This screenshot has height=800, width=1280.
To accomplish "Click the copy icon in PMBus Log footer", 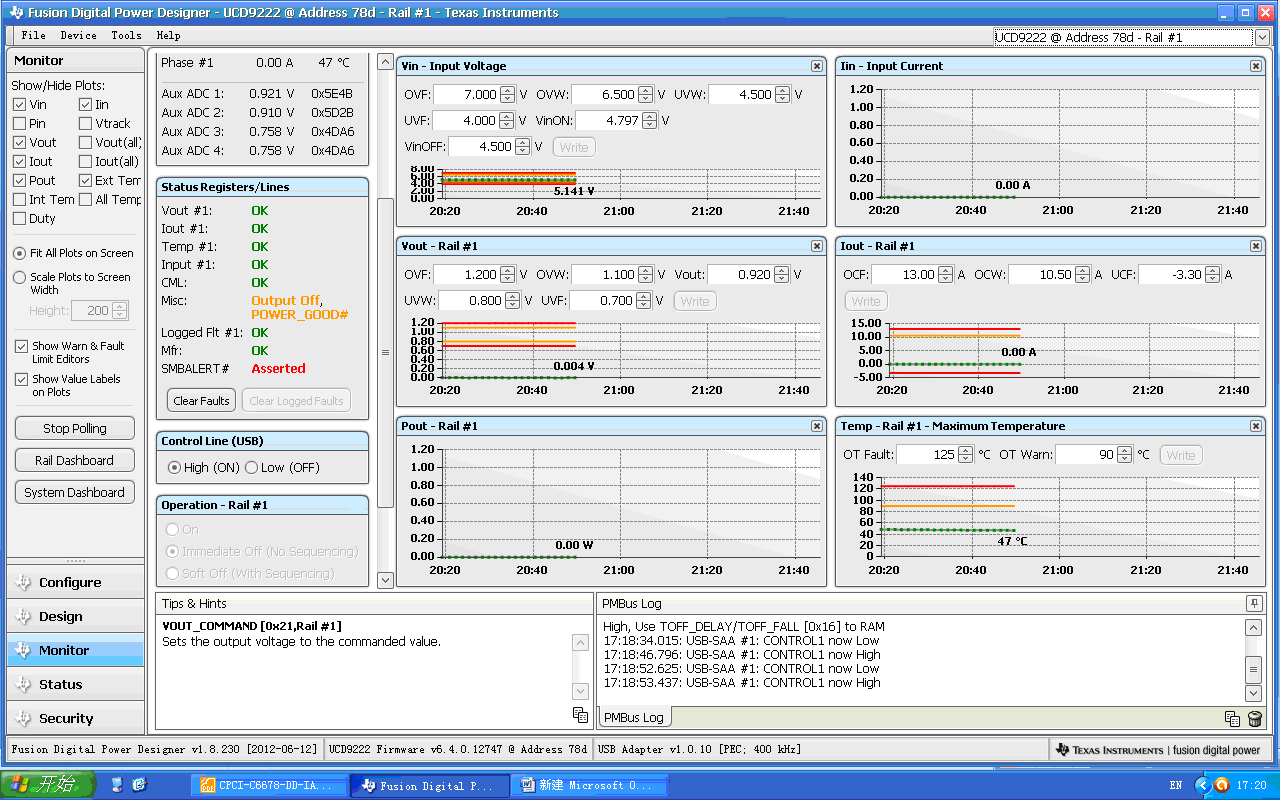I will pos(1233,718).
